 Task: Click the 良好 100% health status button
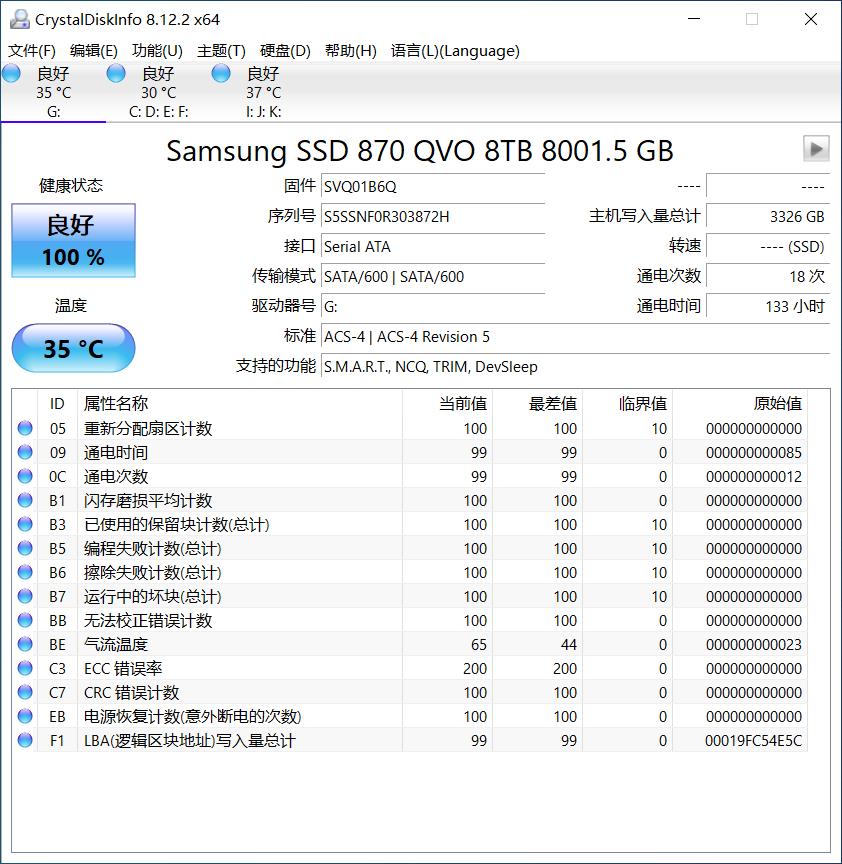72,239
